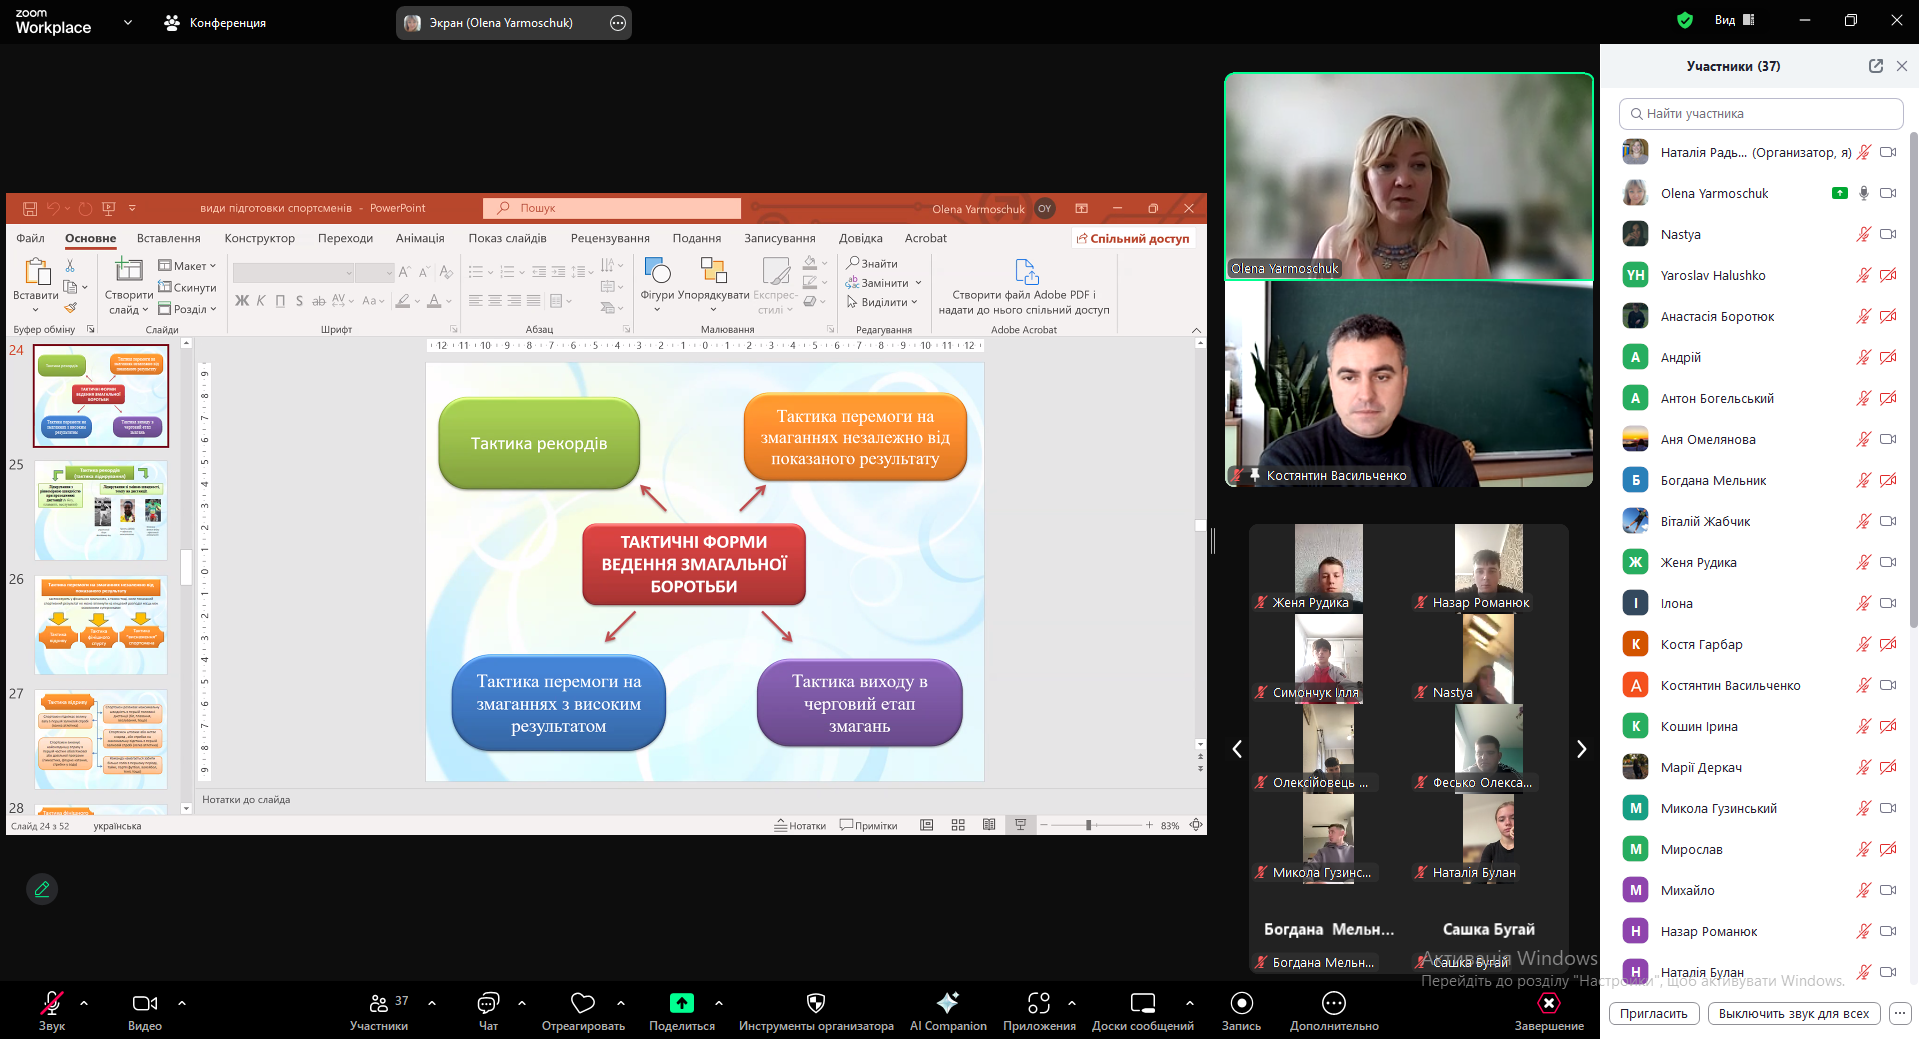The width and height of the screenshot is (1919, 1040).
Task: Click the Найти участника search field
Action: [1760, 114]
